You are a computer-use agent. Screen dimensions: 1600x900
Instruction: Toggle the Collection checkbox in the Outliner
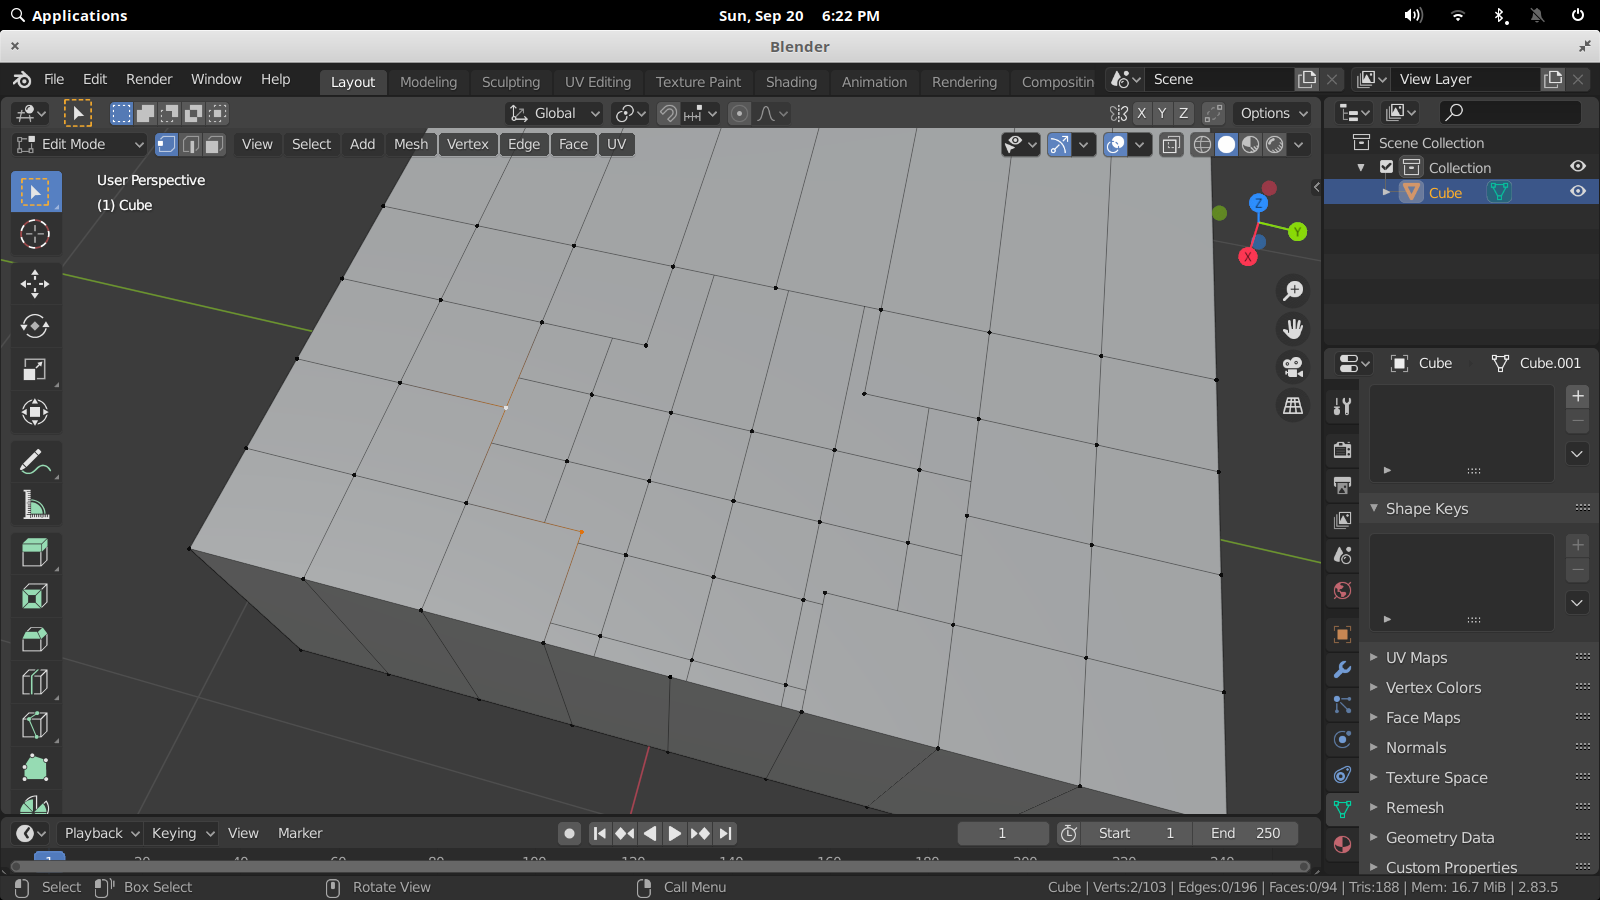point(1387,167)
